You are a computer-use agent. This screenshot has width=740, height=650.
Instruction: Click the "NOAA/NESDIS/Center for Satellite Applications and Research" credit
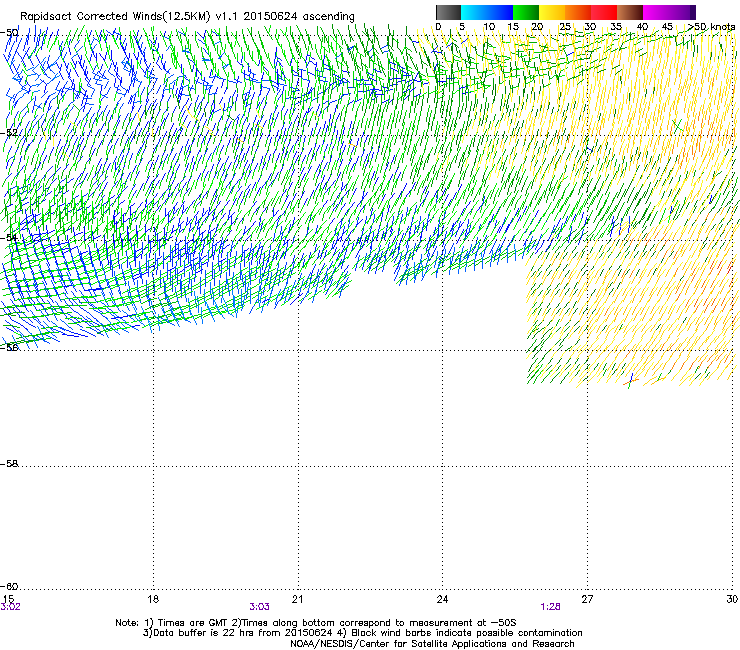432,644
